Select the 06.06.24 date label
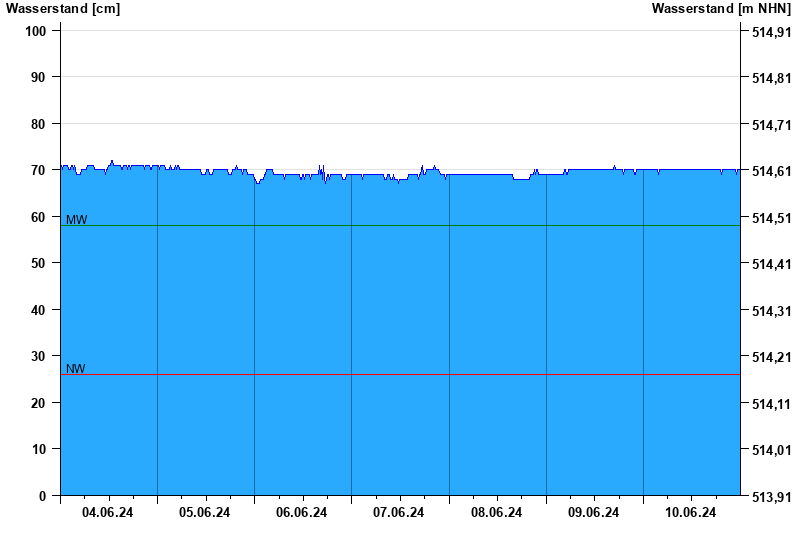800x550 pixels. point(301,512)
